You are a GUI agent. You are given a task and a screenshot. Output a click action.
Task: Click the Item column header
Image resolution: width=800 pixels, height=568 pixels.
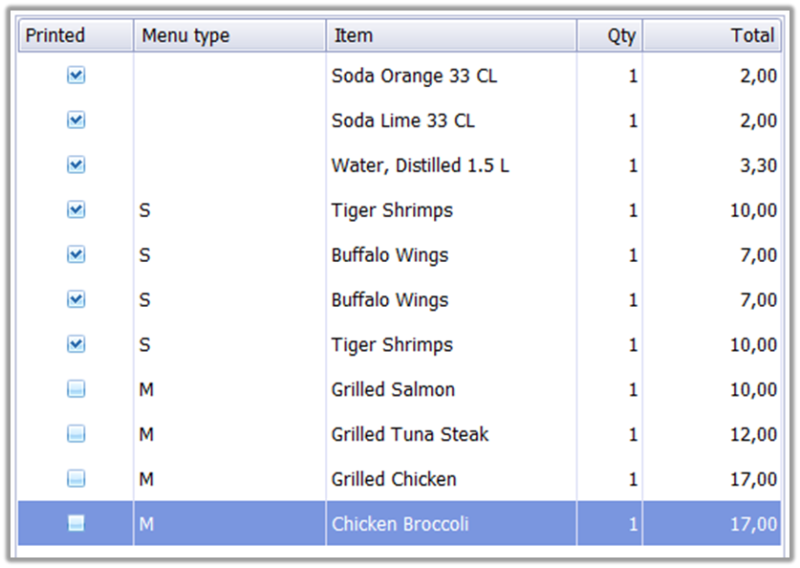(452, 36)
